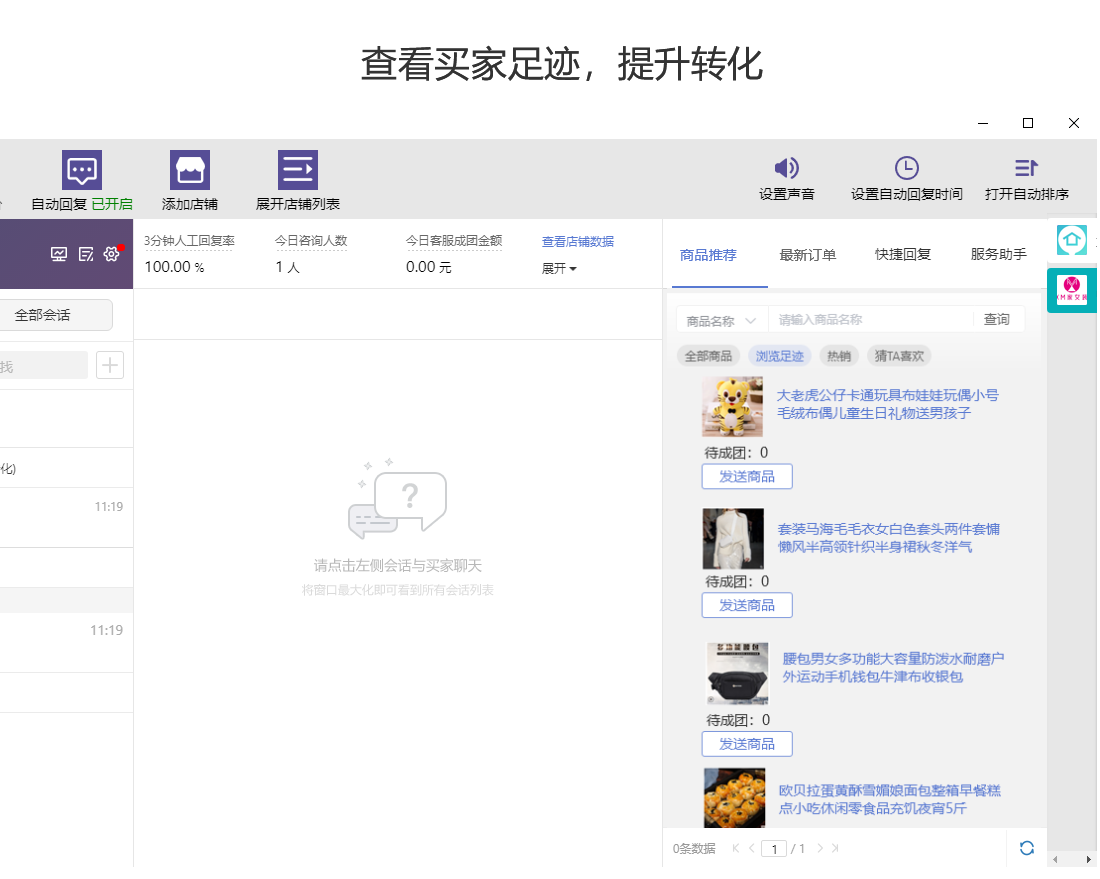Open settings gear with red dot
This screenshot has width=1100, height=879.
click(112, 254)
